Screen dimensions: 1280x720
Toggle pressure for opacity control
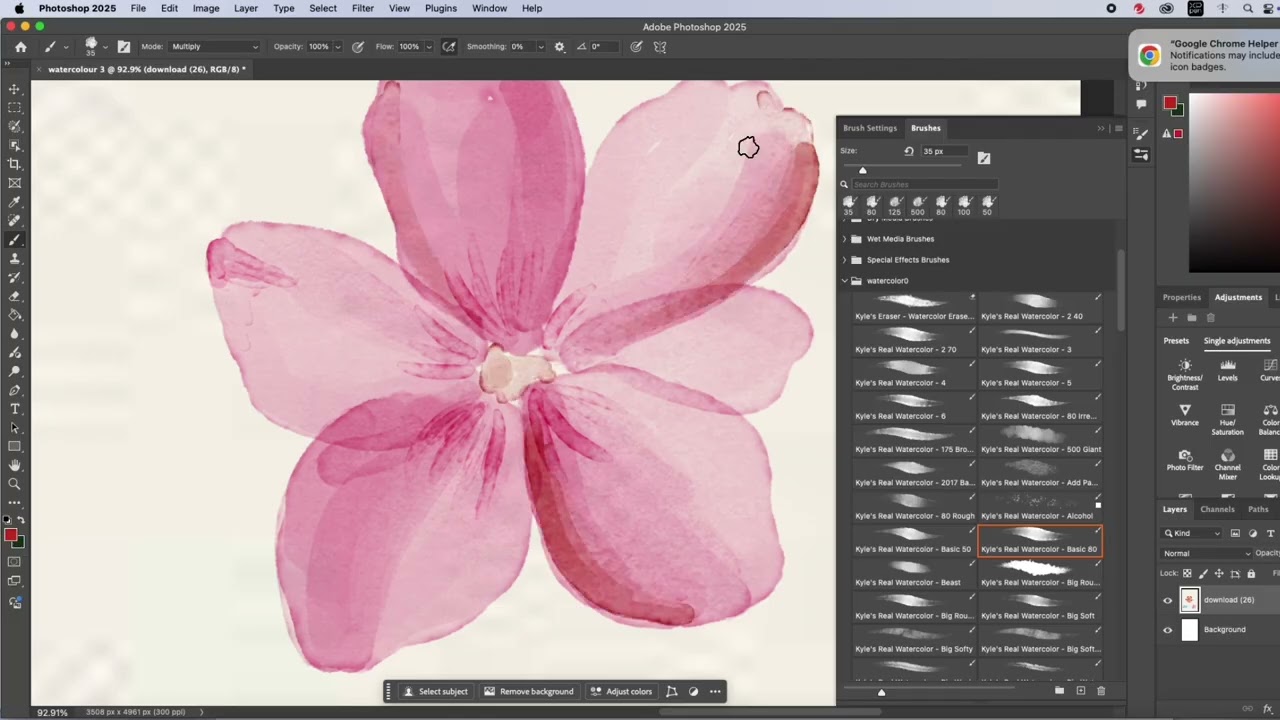[358, 46]
